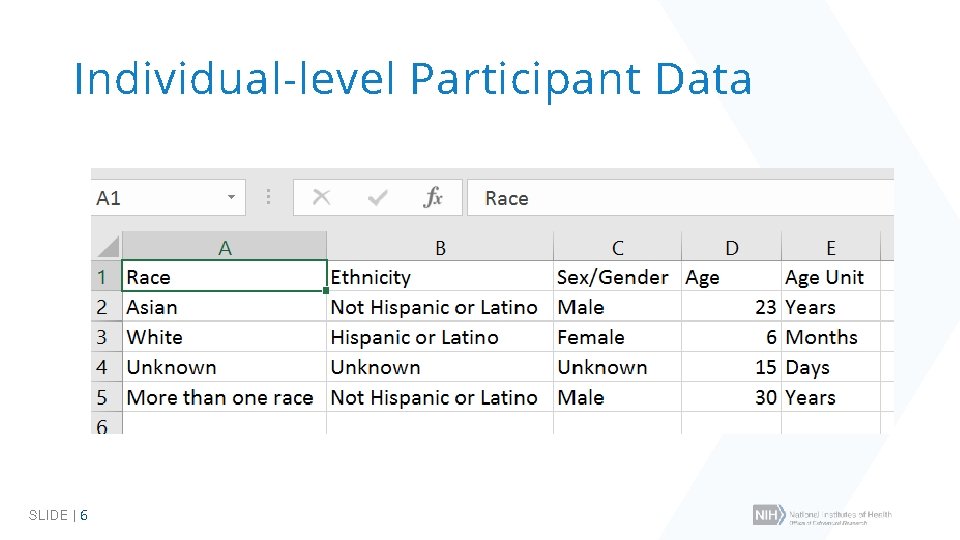Click the formula bar containing Race
The width and height of the screenshot is (960, 540).
click(680, 198)
